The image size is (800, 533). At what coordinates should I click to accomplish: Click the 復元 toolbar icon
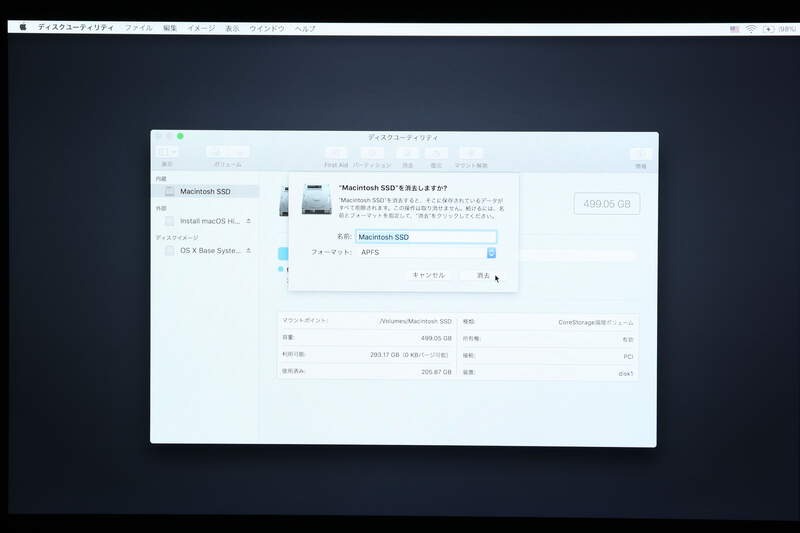click(436, 153)
